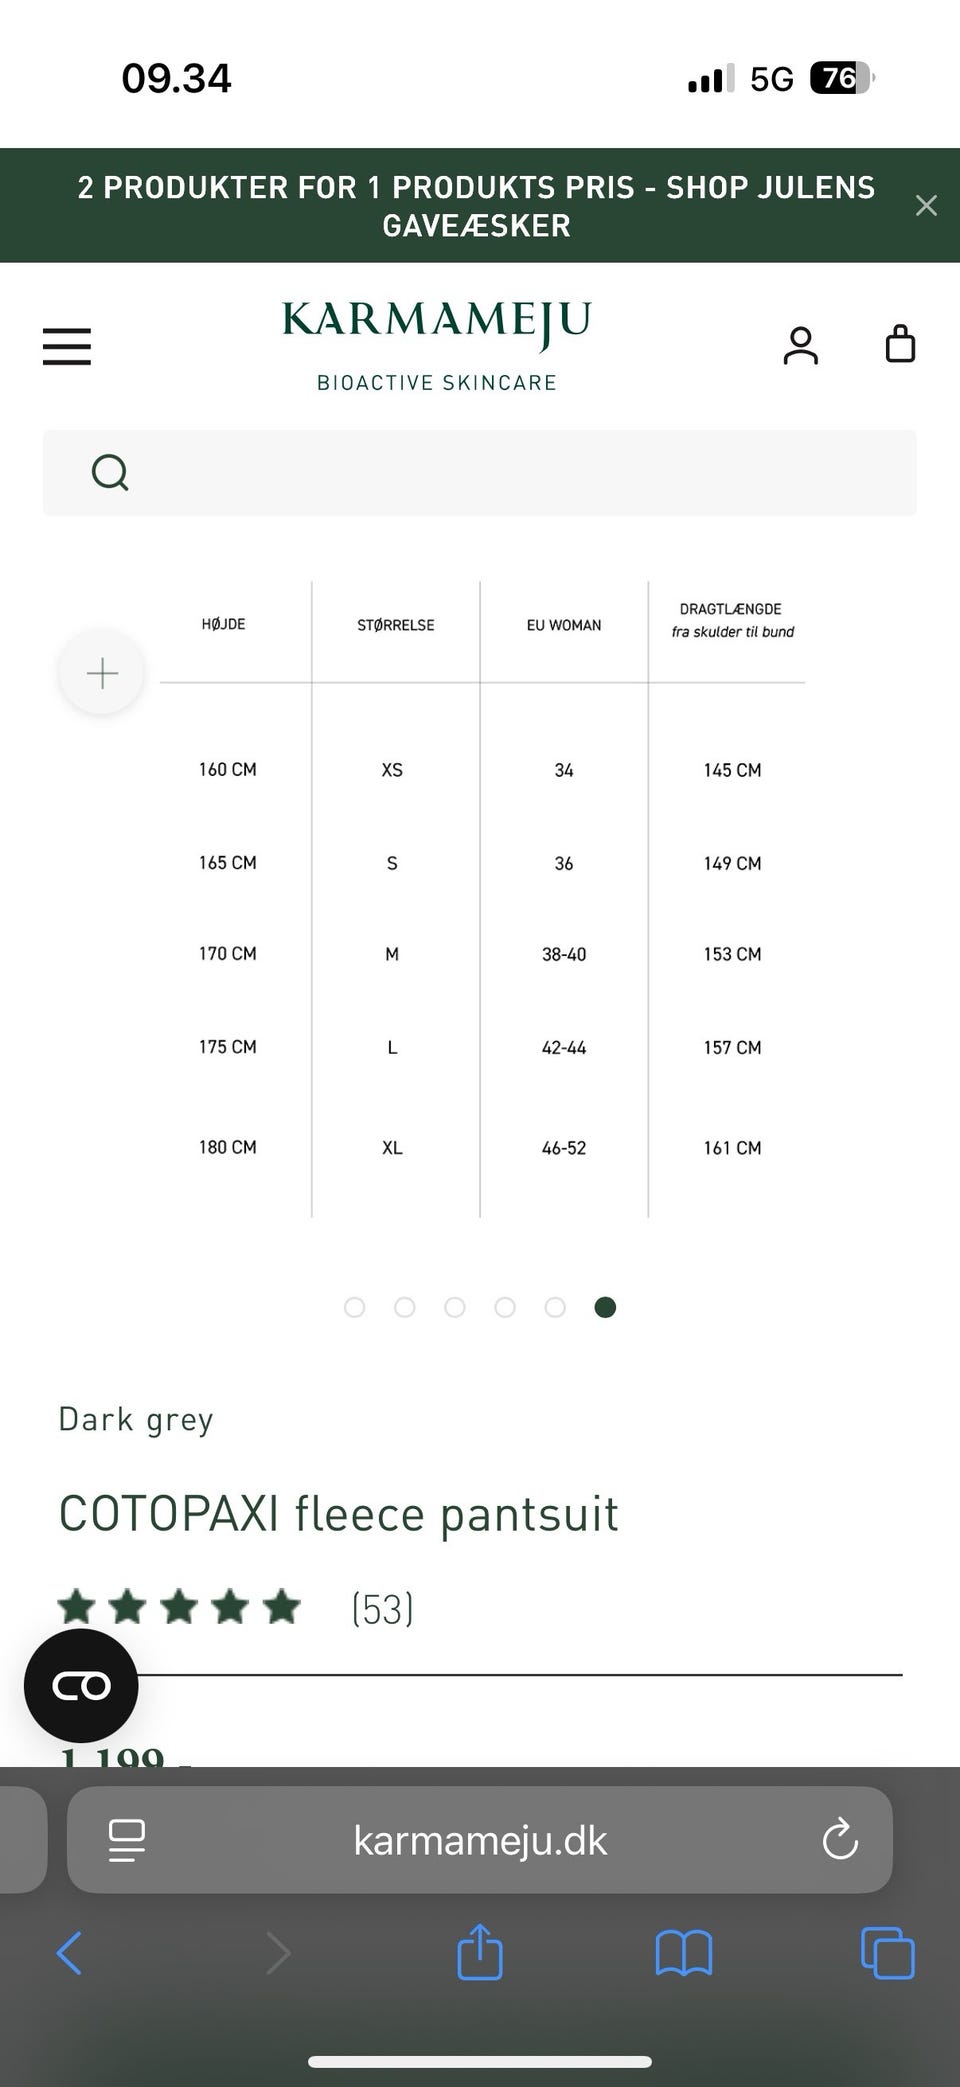
Task: Go back to previous page
Action: (x=69, y=1953)
